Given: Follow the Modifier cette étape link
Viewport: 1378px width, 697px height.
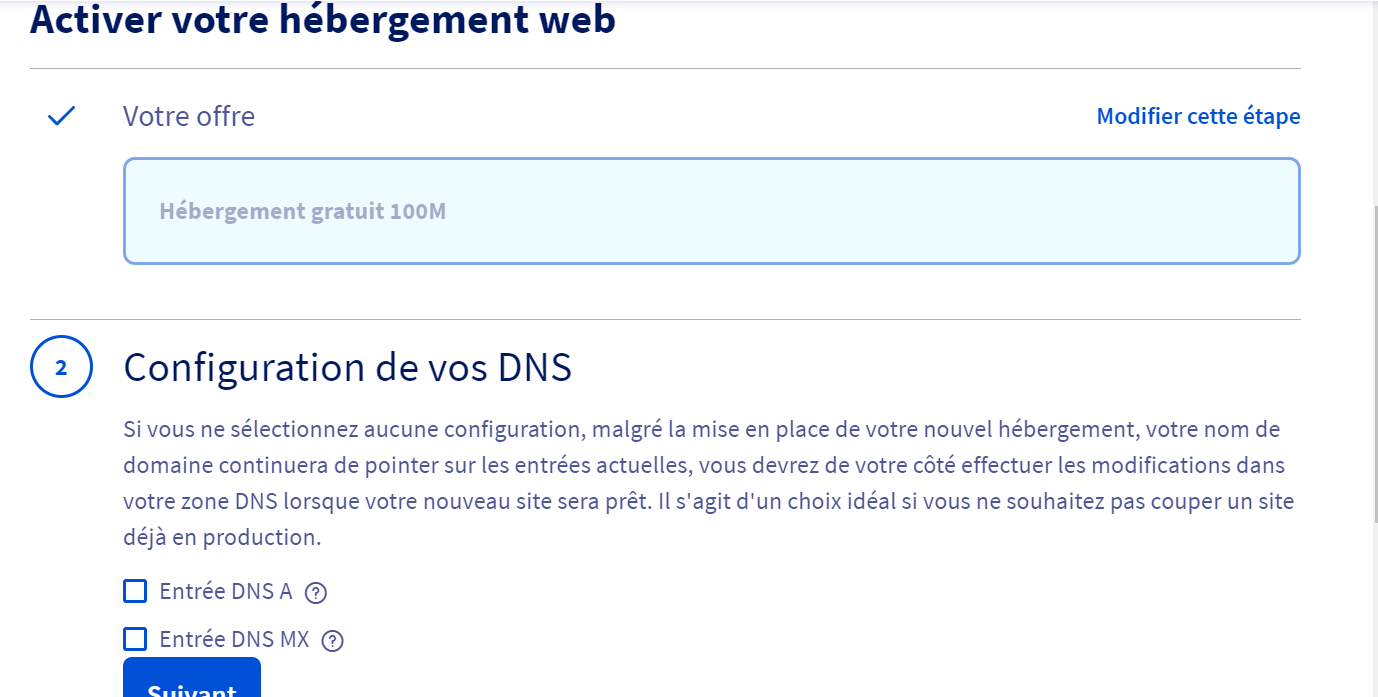Looking at the screenshot, I should 1198,116.
